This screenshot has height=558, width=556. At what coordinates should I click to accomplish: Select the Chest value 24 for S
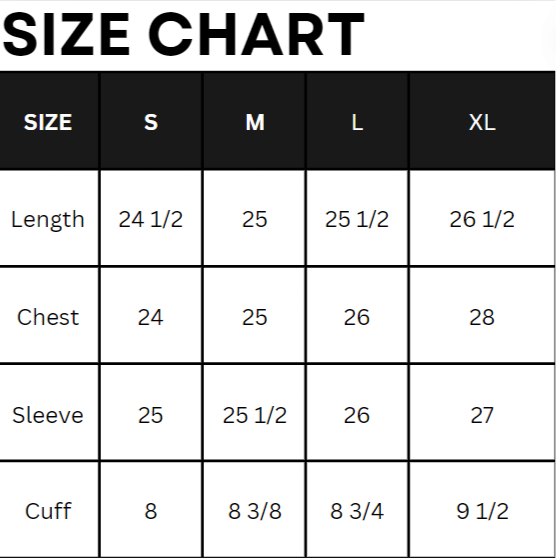151,317
